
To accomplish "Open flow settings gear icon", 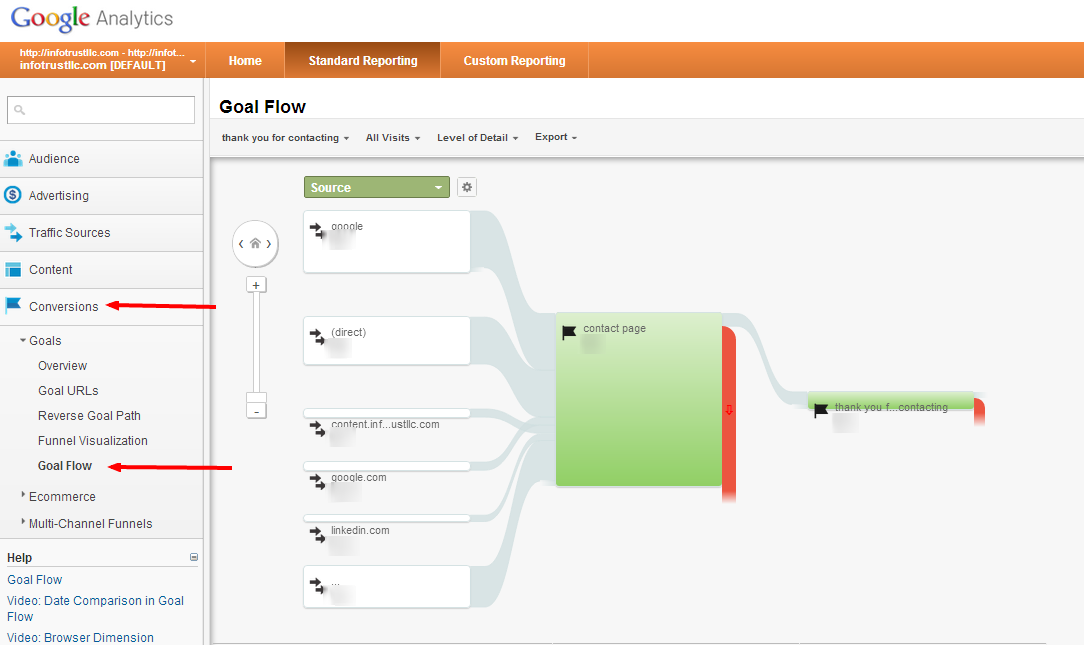I will tap(467, 188).
